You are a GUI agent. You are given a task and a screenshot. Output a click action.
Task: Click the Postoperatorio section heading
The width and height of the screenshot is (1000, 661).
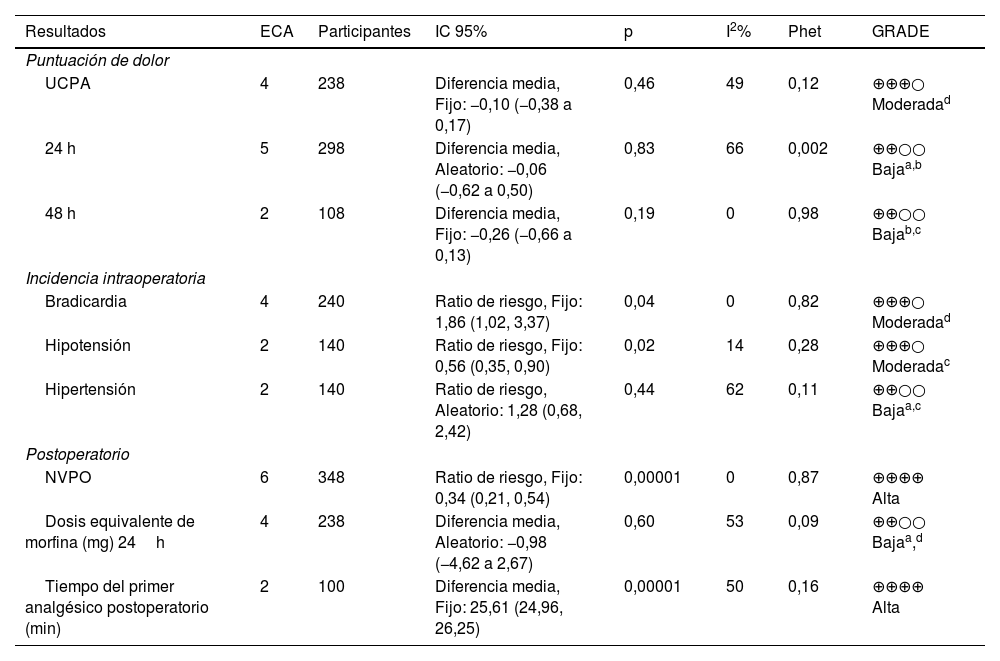[78, 454]
